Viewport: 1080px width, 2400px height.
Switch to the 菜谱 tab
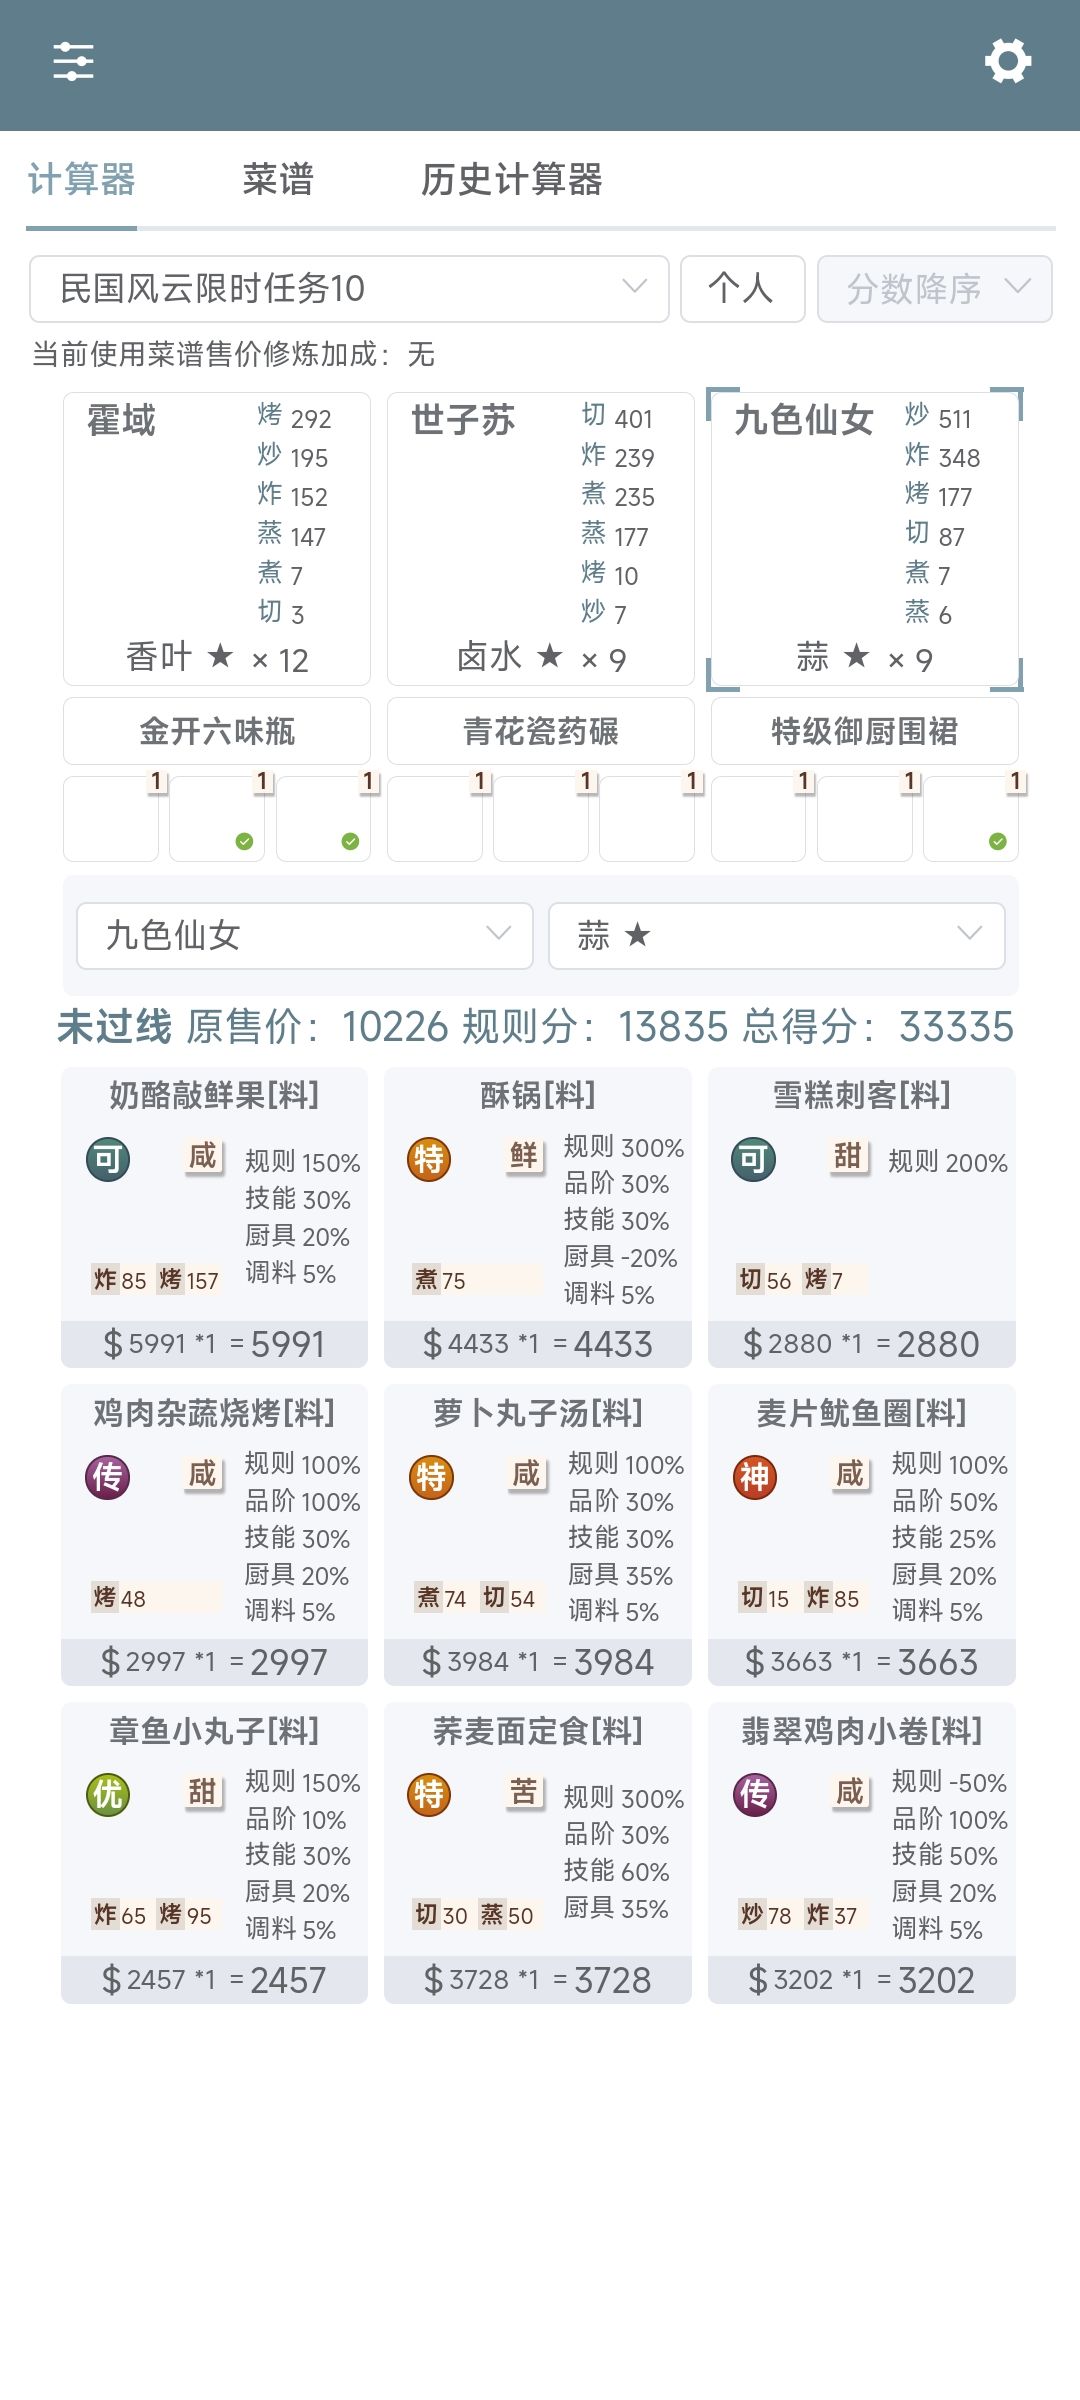278,180
